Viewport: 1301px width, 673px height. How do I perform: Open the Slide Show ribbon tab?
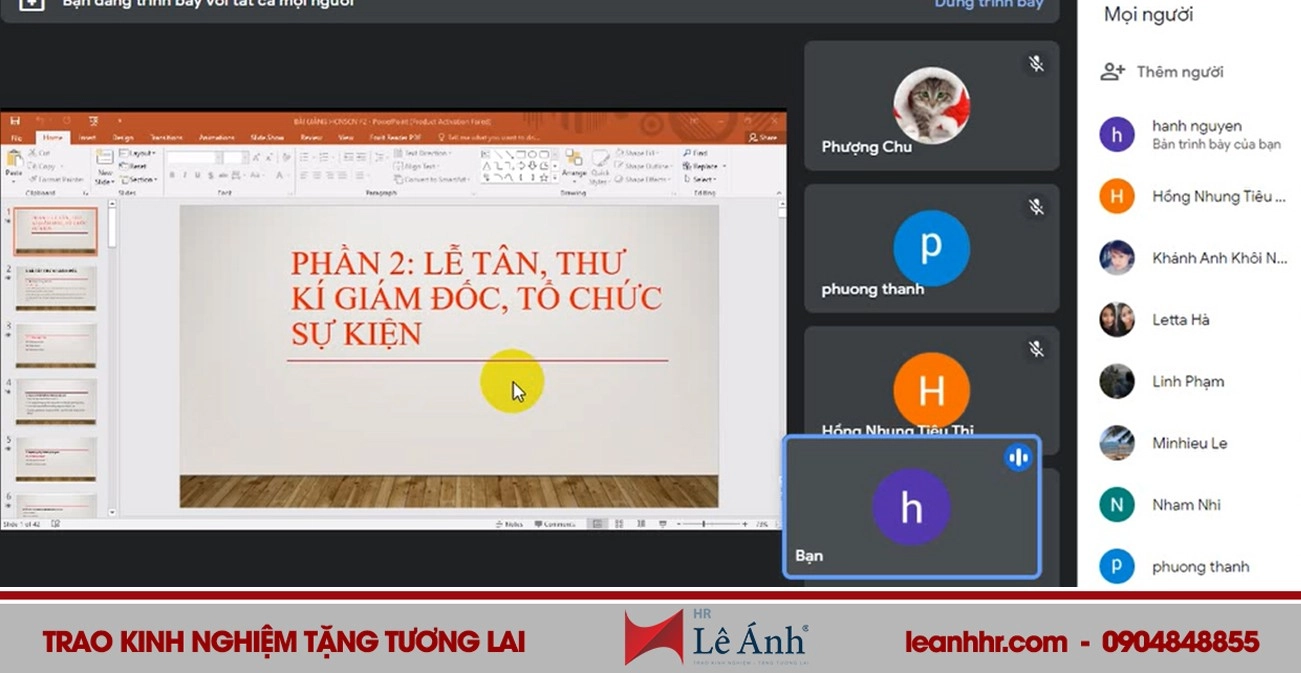point(268,138)
